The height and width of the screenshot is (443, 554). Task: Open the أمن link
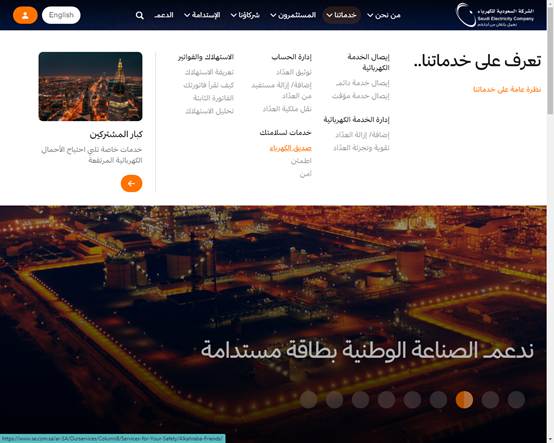pos(306,174)
